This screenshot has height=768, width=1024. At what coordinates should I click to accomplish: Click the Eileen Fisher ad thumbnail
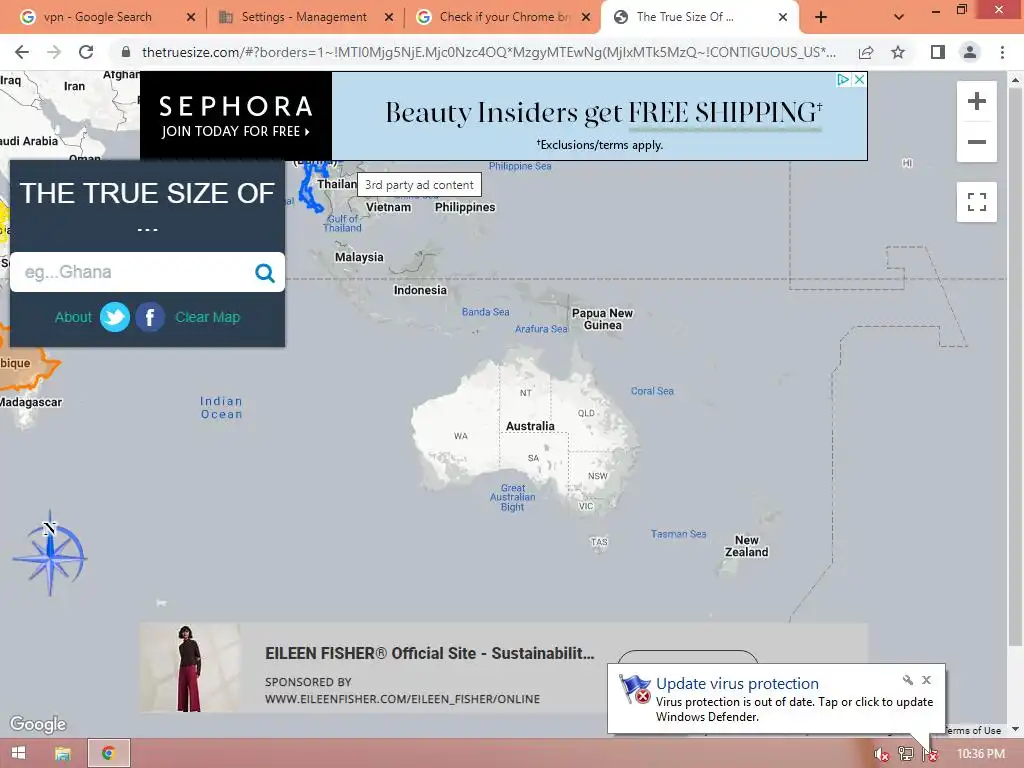(x=189, y=667)
